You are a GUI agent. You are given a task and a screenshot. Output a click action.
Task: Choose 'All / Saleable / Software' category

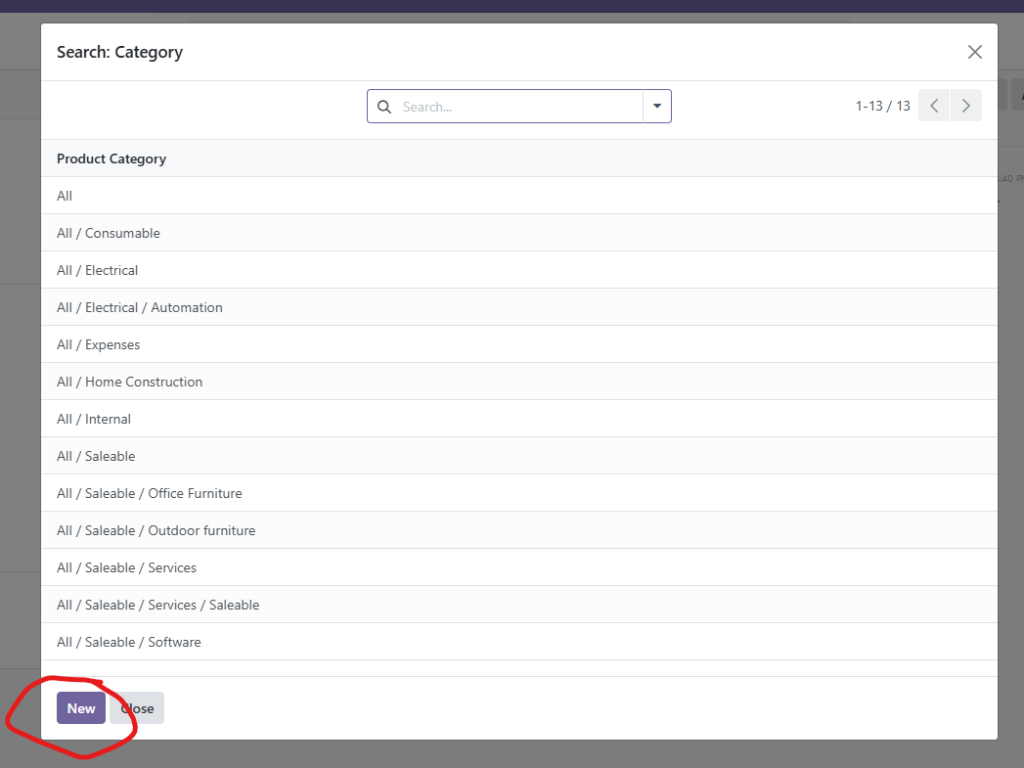(x=129, y=642)
